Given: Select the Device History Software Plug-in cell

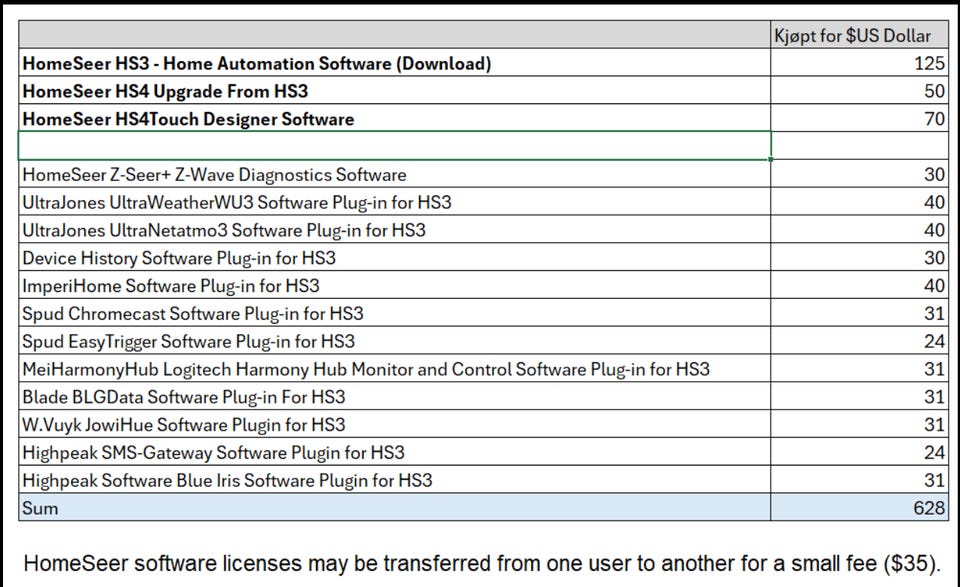Looking at the screenshot, I should pos(395,258).
